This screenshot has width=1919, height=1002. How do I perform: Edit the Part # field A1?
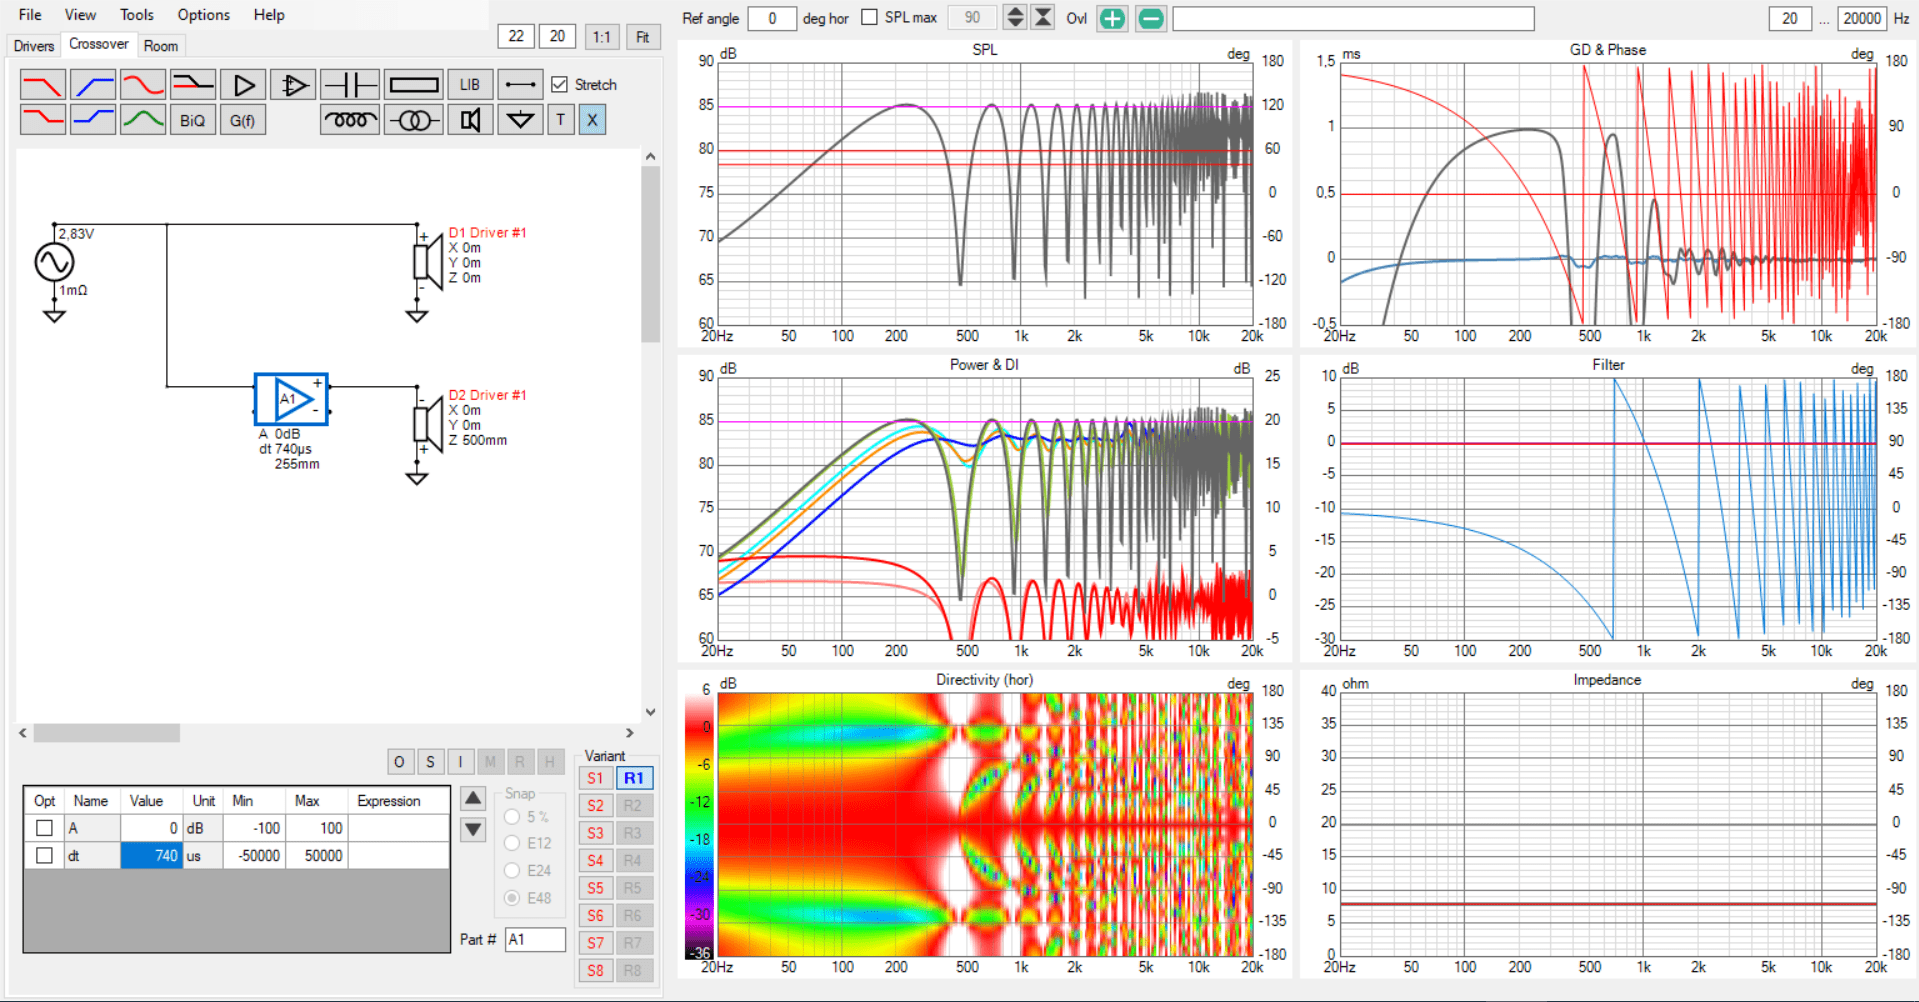tap(535, 939)
